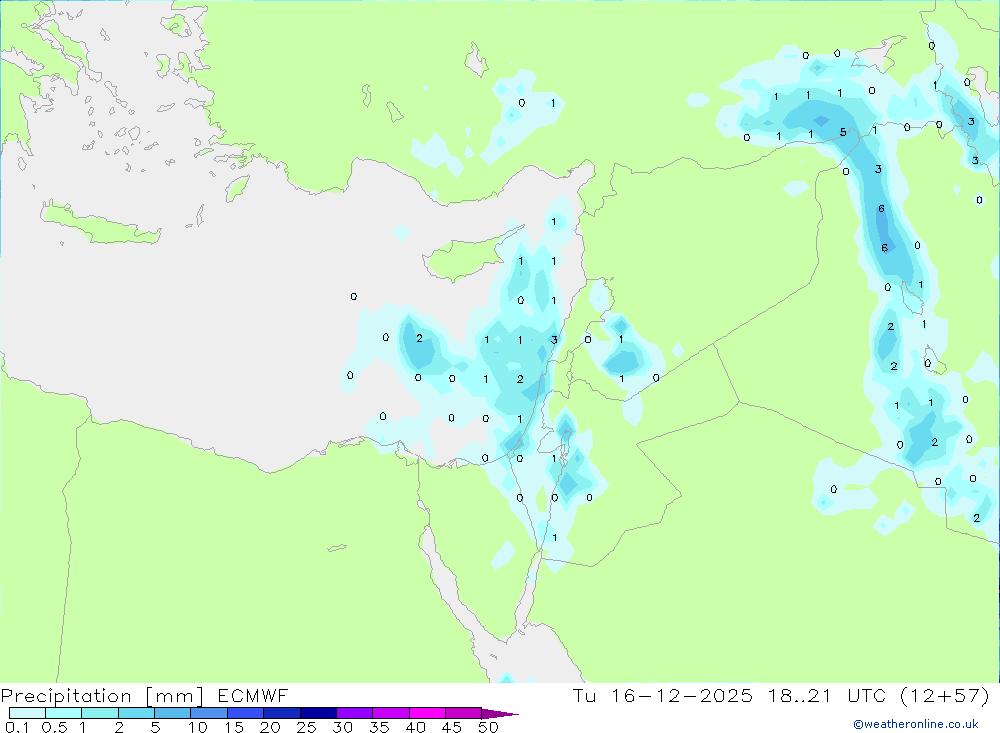Select the 45–50 mm legend color swatch
The width and height of the screenshot is (1000, 733).
pos(464,713)
